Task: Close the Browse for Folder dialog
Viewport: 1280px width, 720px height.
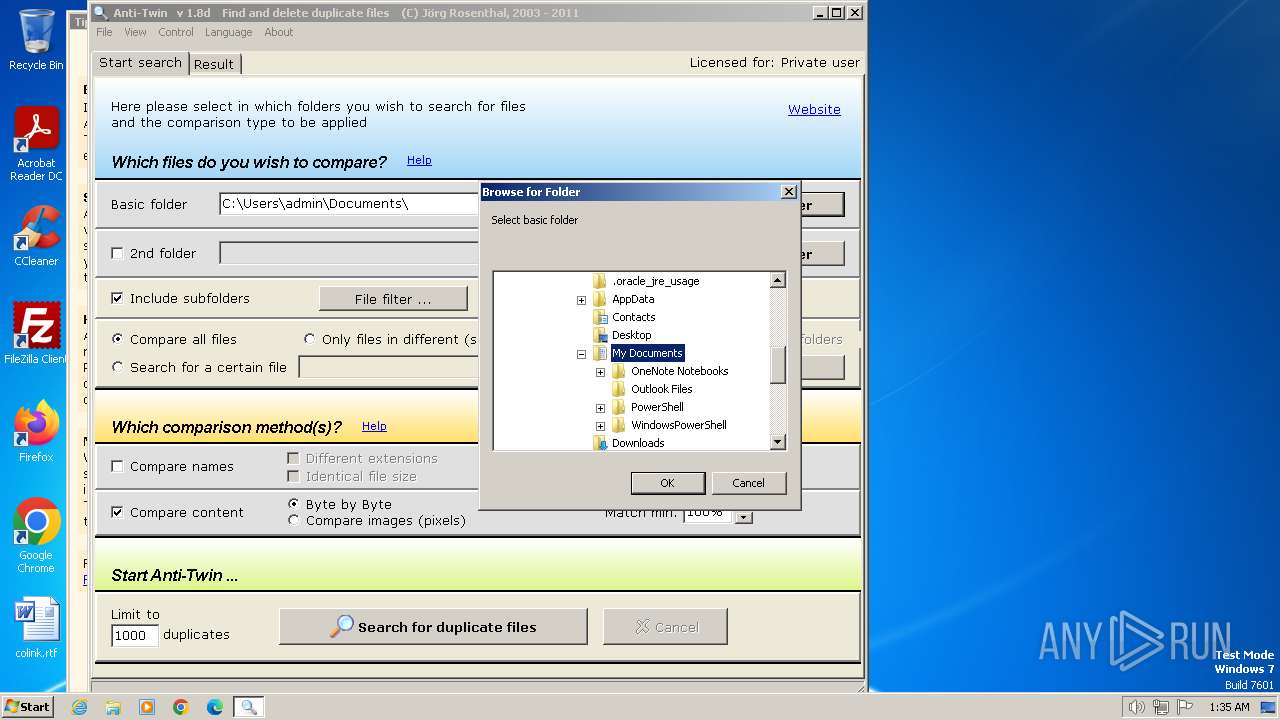Action: point(788,191)
